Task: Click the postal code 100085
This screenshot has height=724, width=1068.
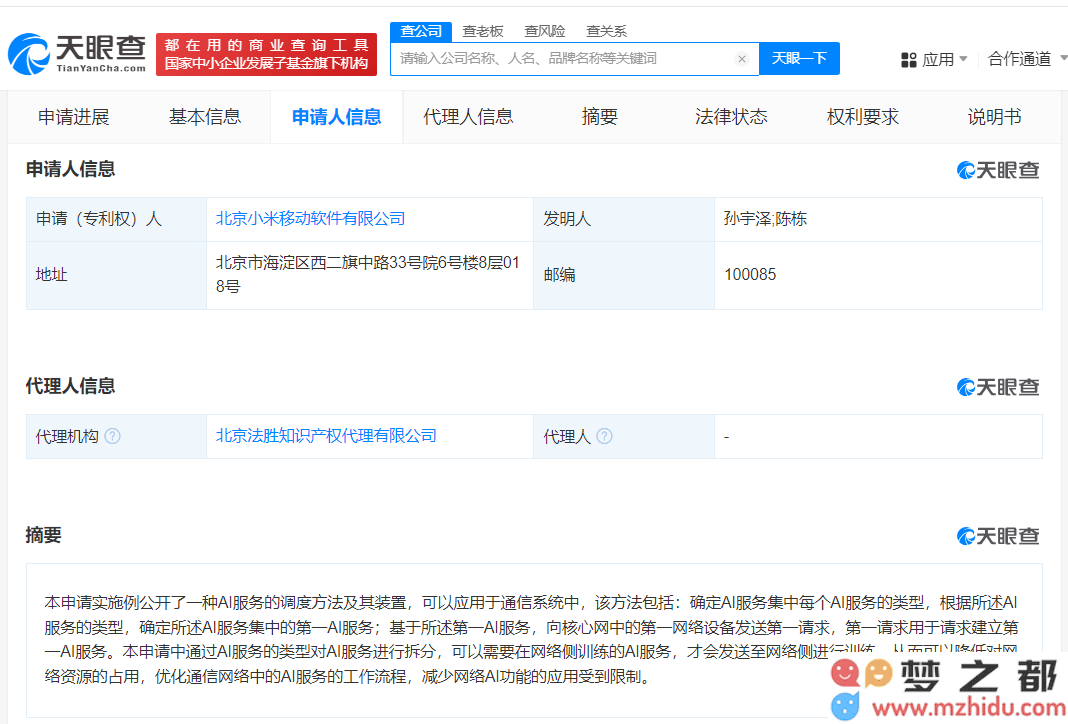Action: pyautogui.click(x=750, y=274)
